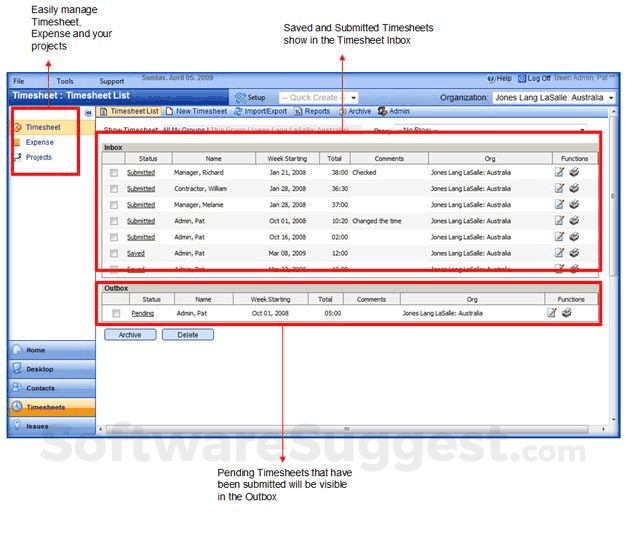The width and height of the screenshot is (625, 541).
Task: Open the Saved link for Mar 08, 2009
Action: click(x=136, y=253)
